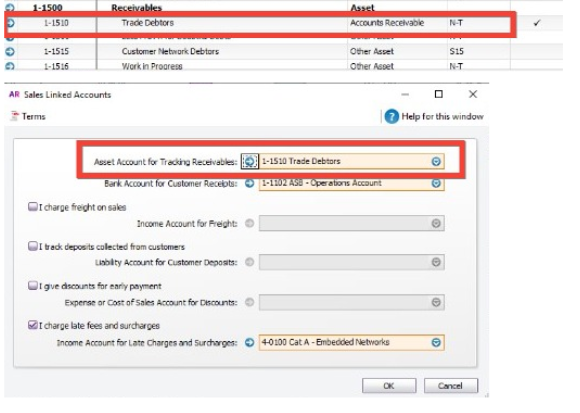The width and height of the screenshot is (580, 413).
Task: Uncheck I charge late fees and surcharges
Action: [x=33, y=325]
